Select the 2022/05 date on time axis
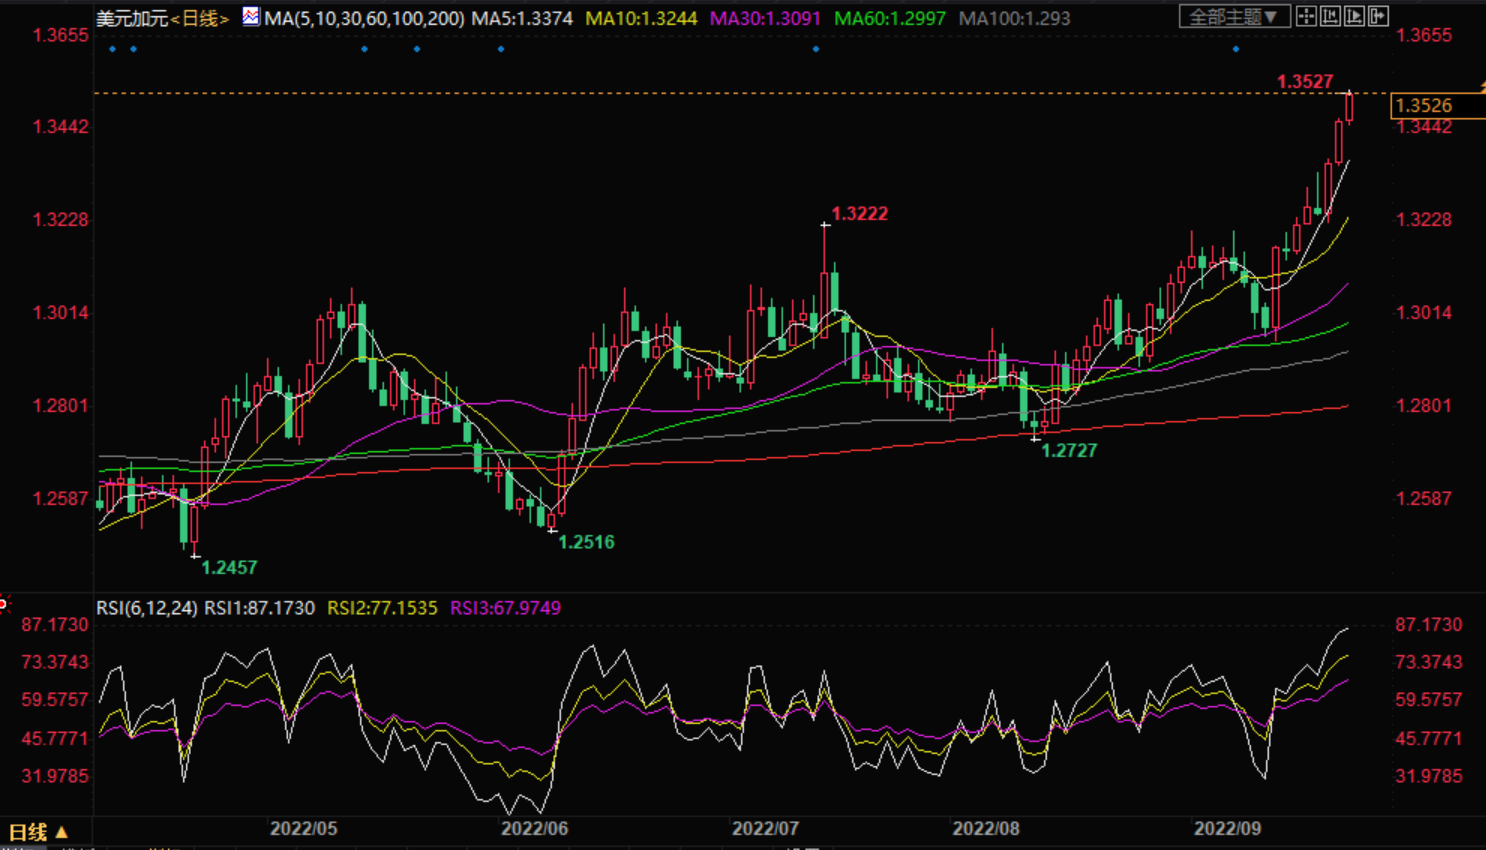 coord(304,829)
